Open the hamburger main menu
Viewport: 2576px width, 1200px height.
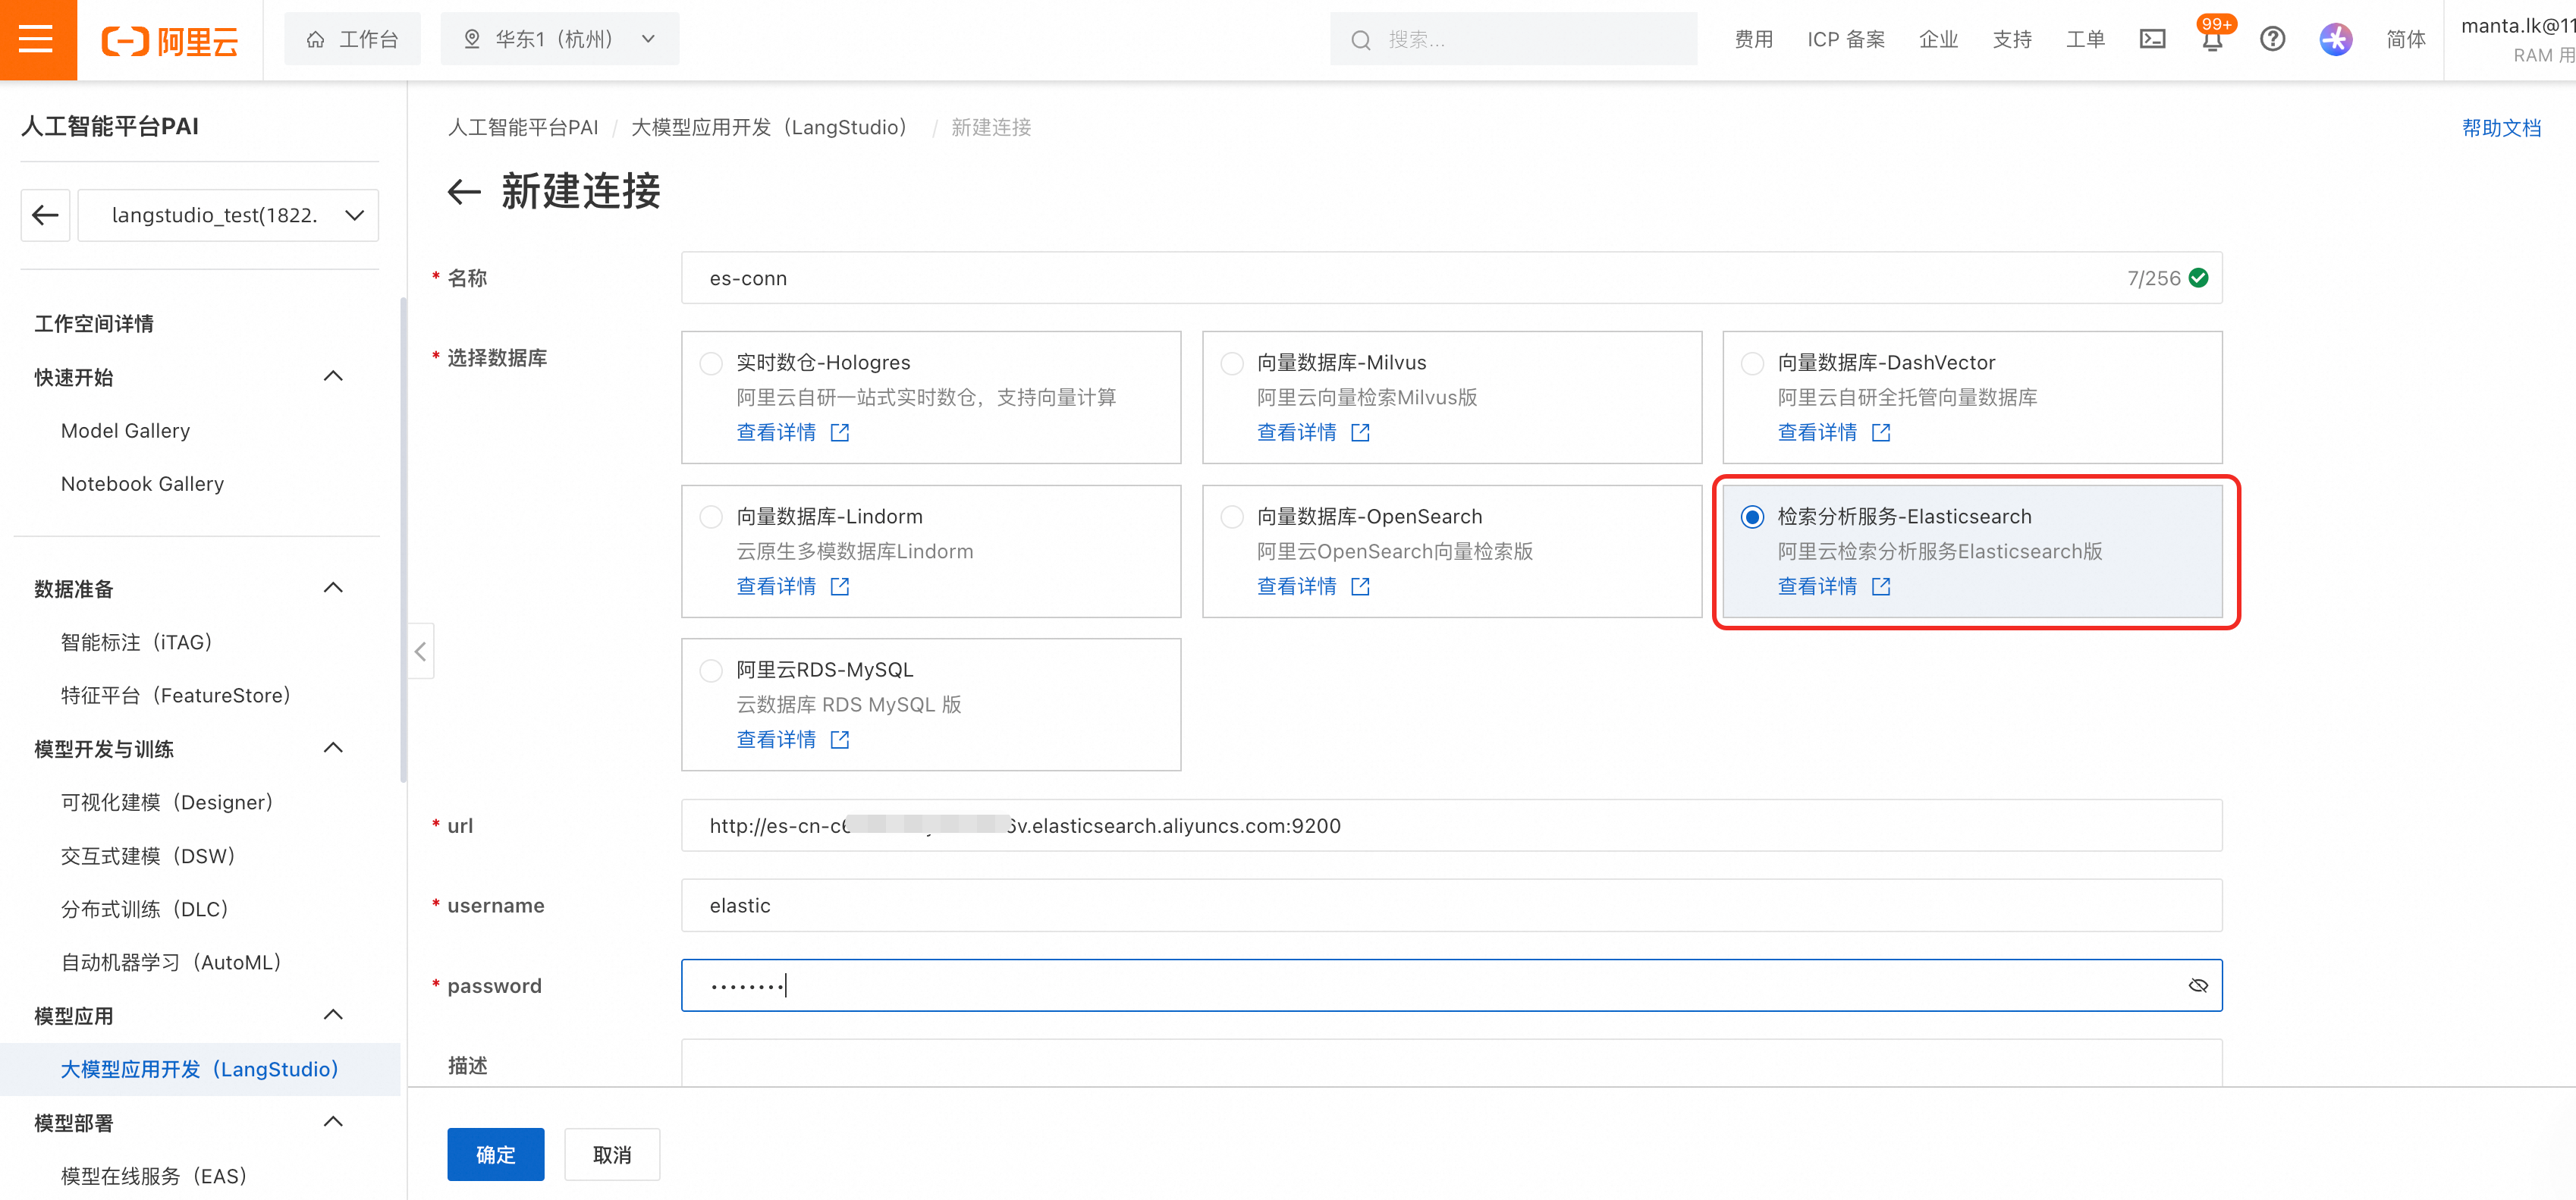click(37, 39)
